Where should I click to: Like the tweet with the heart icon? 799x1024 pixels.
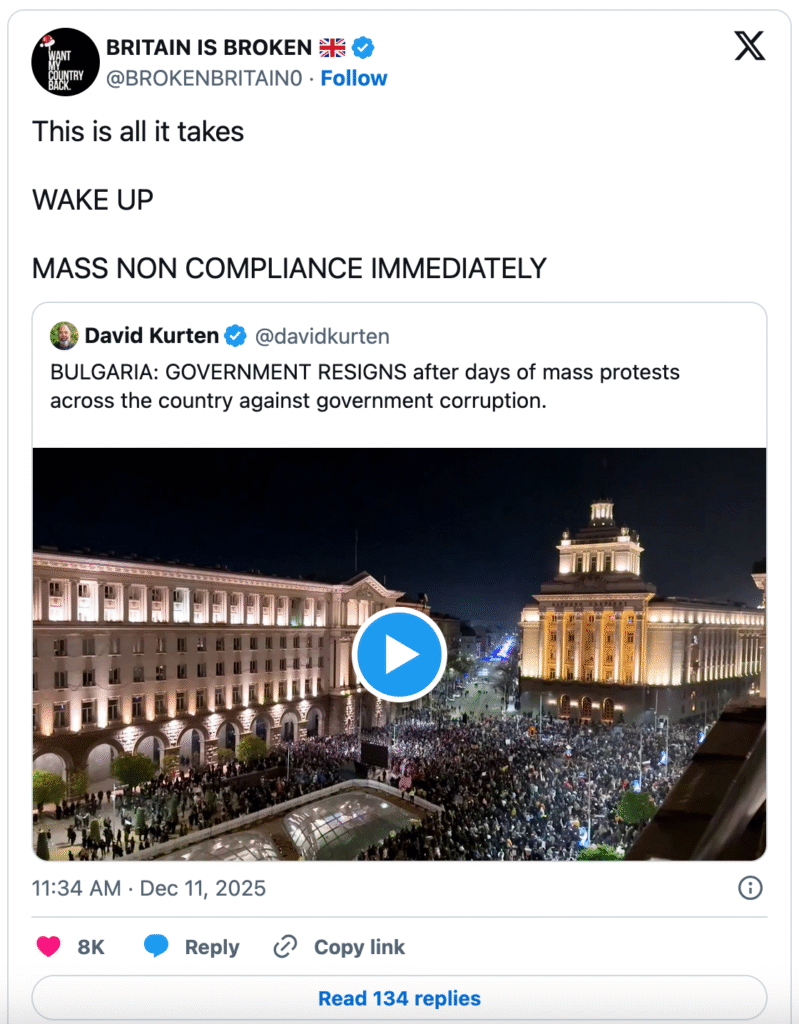point(48,947)
